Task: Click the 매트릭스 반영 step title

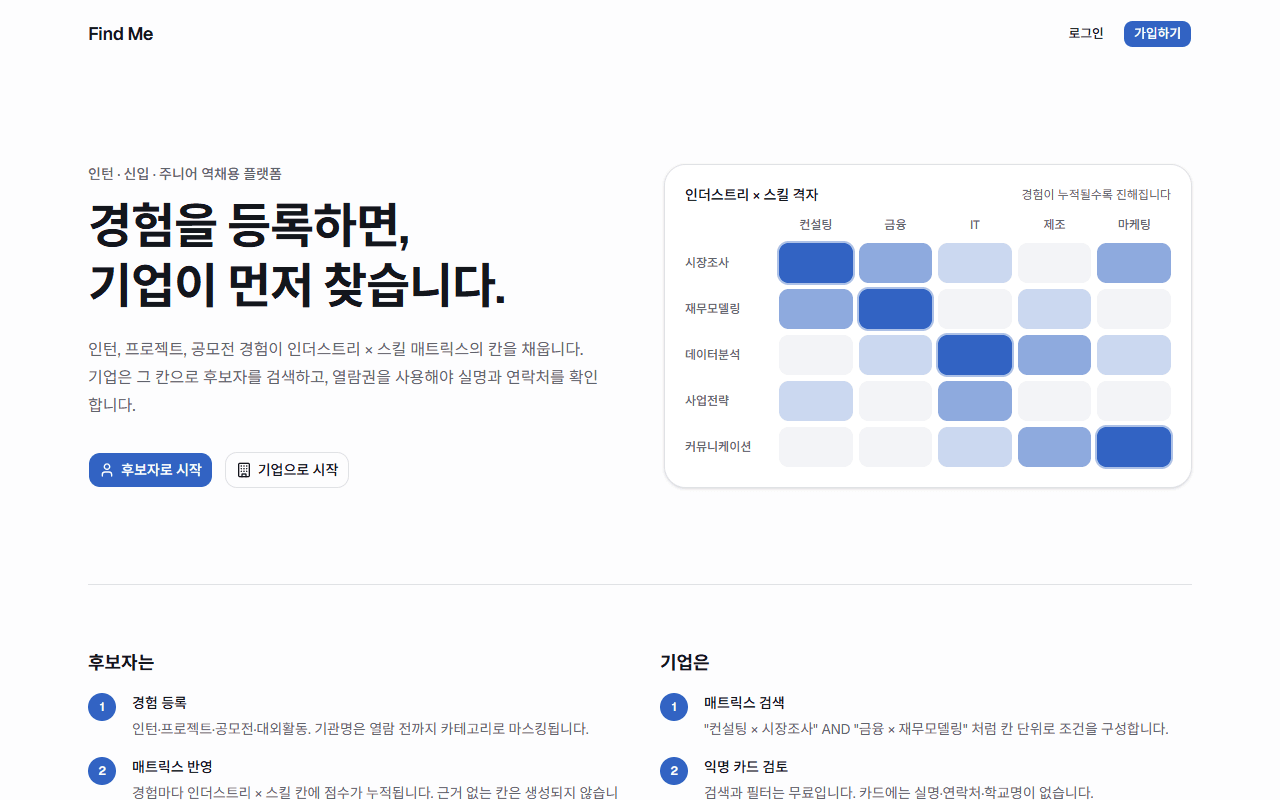Action: click(x=172, y=767)
